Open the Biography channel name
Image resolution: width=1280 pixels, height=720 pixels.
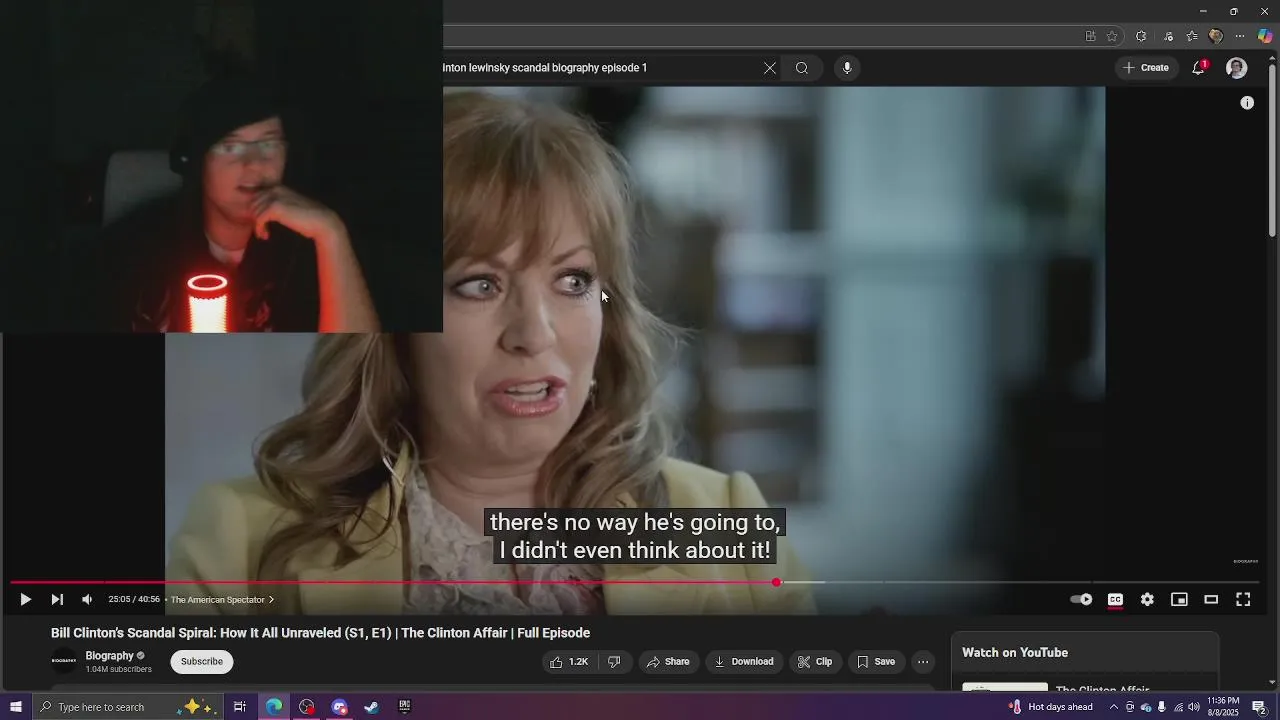(109, 656)
